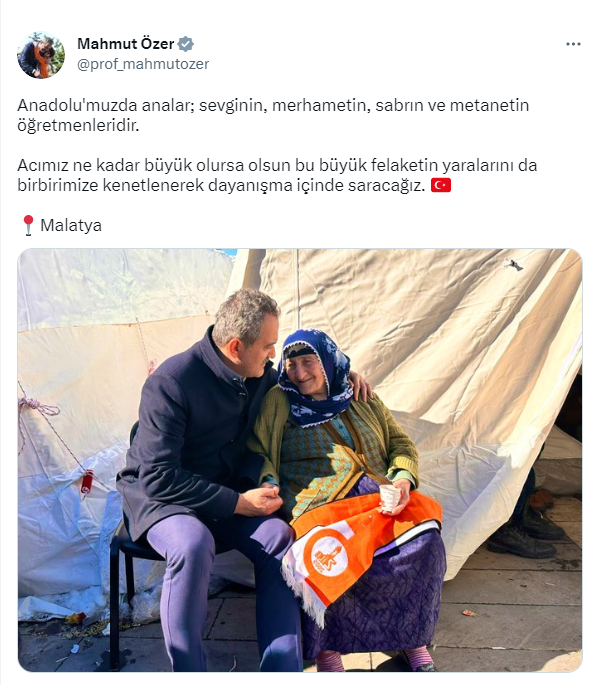Click the blue verified badge icon

click(185, 44)
